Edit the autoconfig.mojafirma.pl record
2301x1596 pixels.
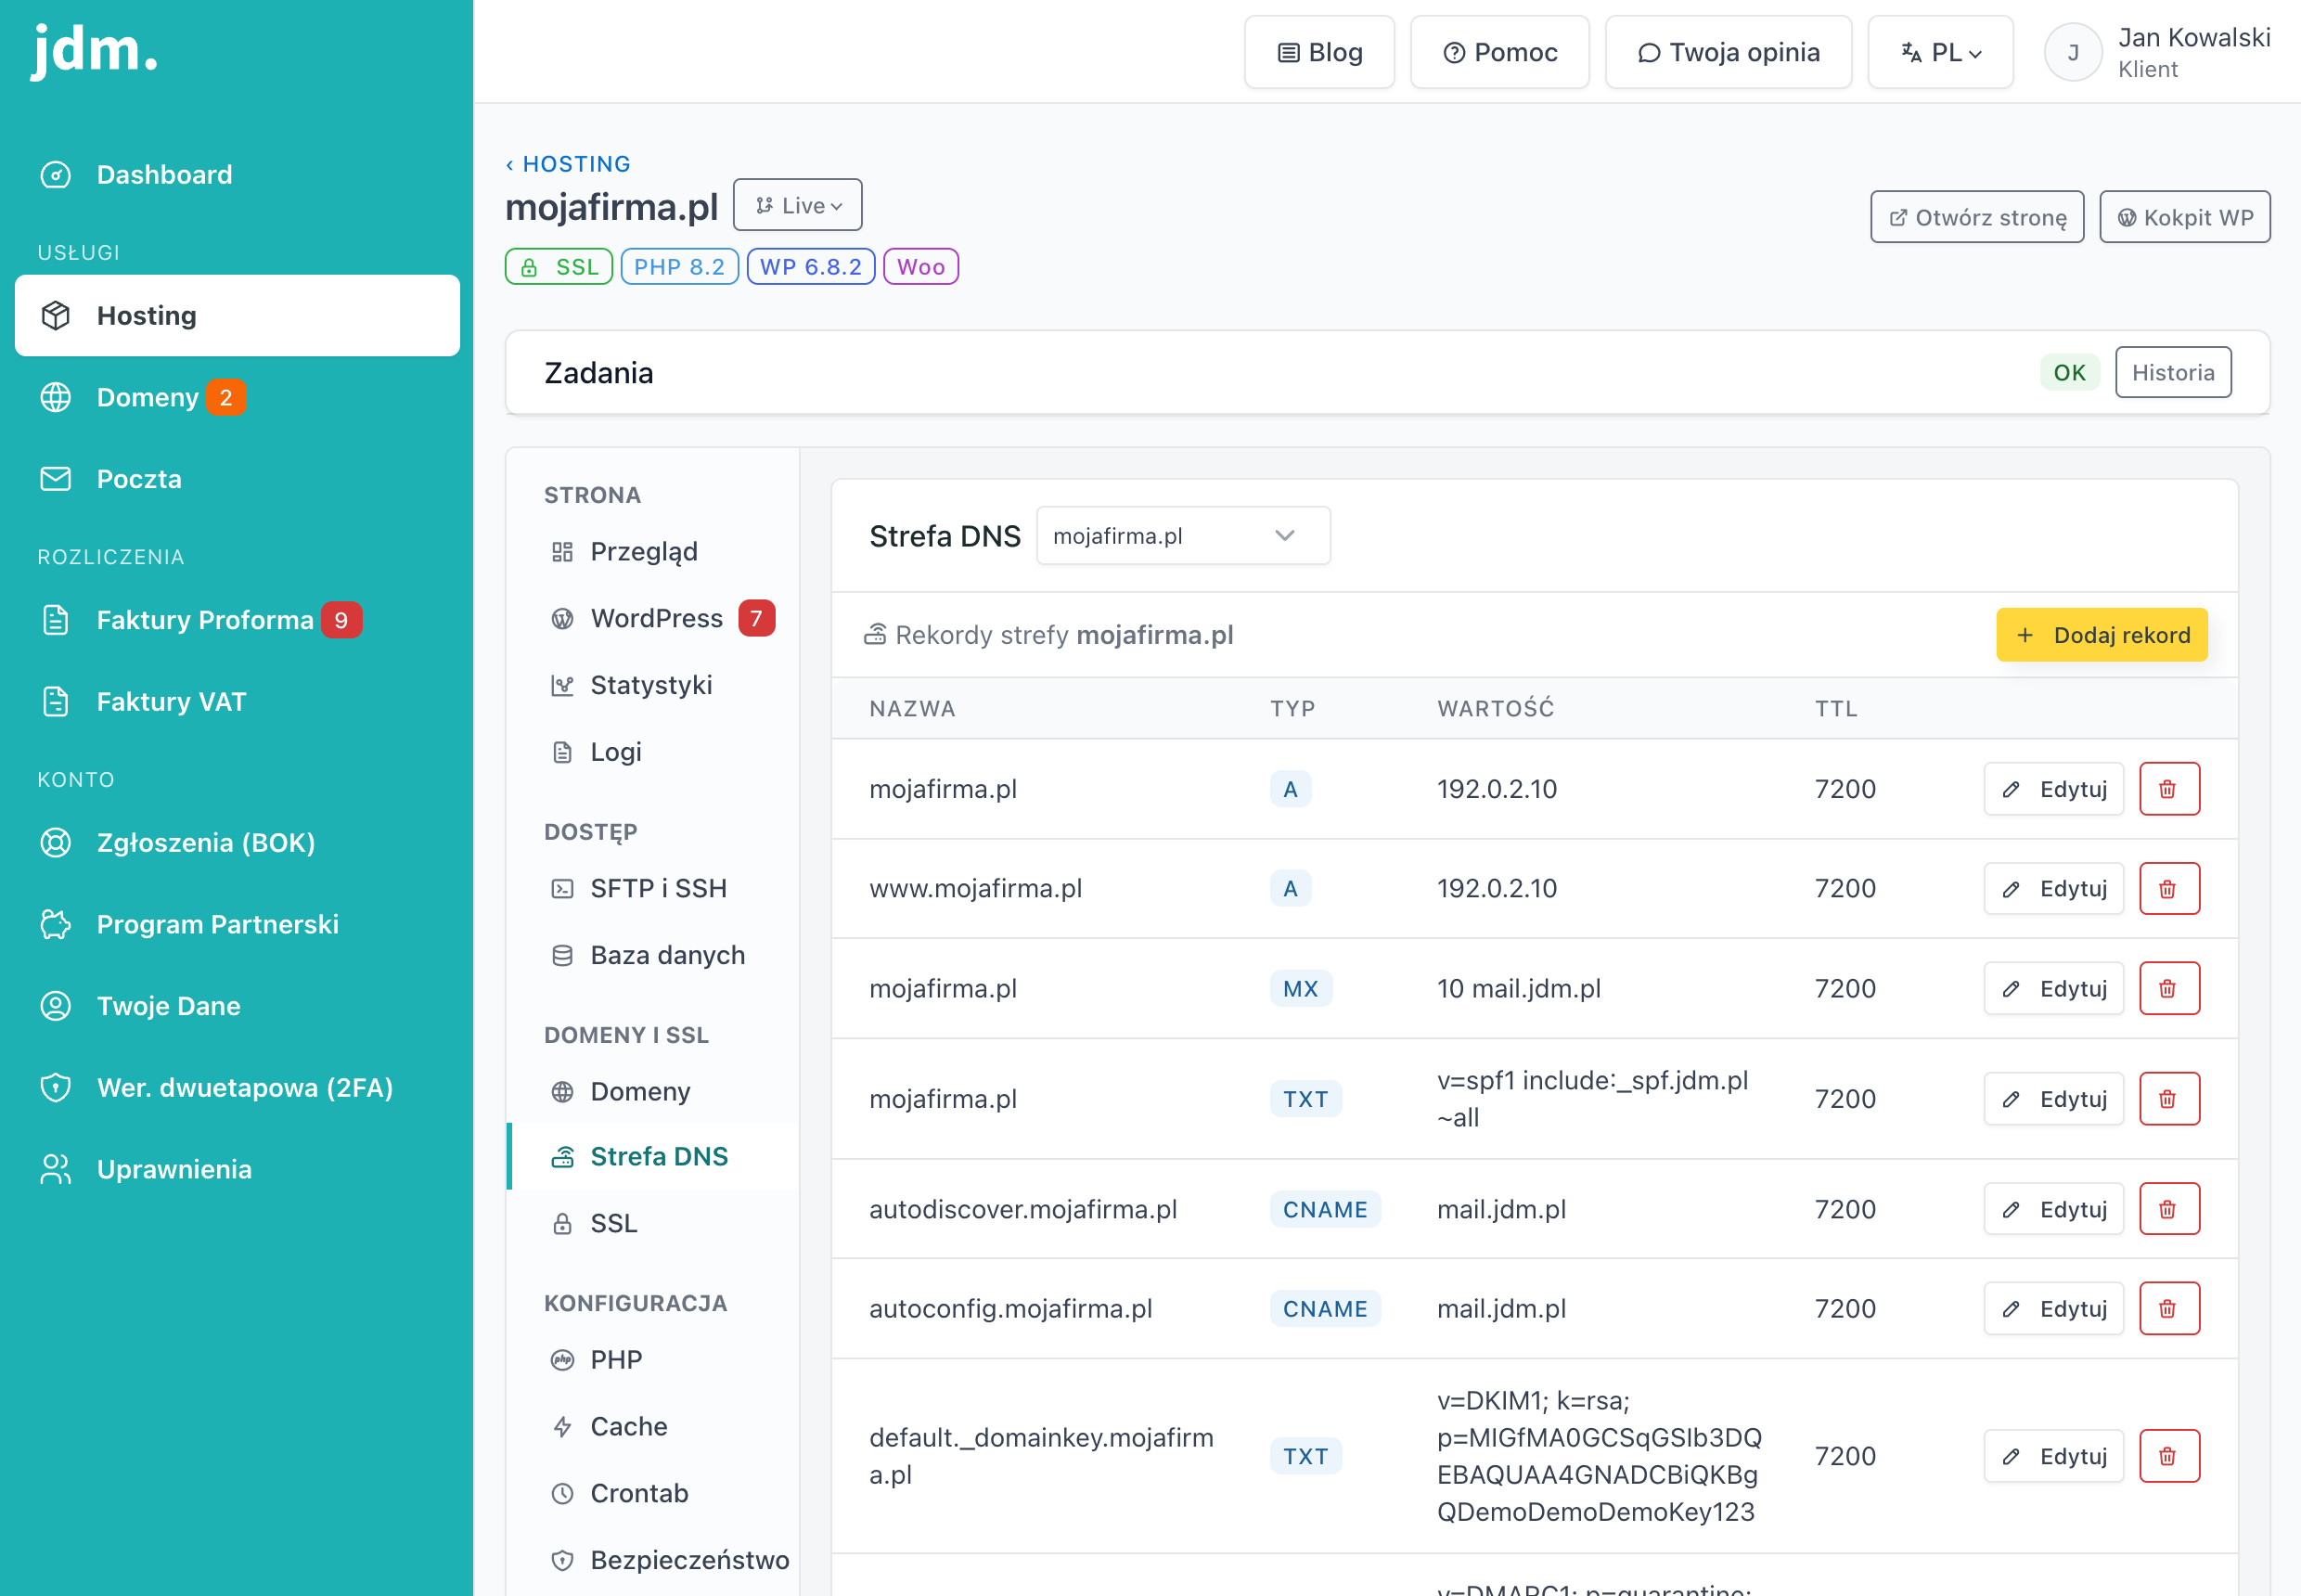coord(2053,1308)
